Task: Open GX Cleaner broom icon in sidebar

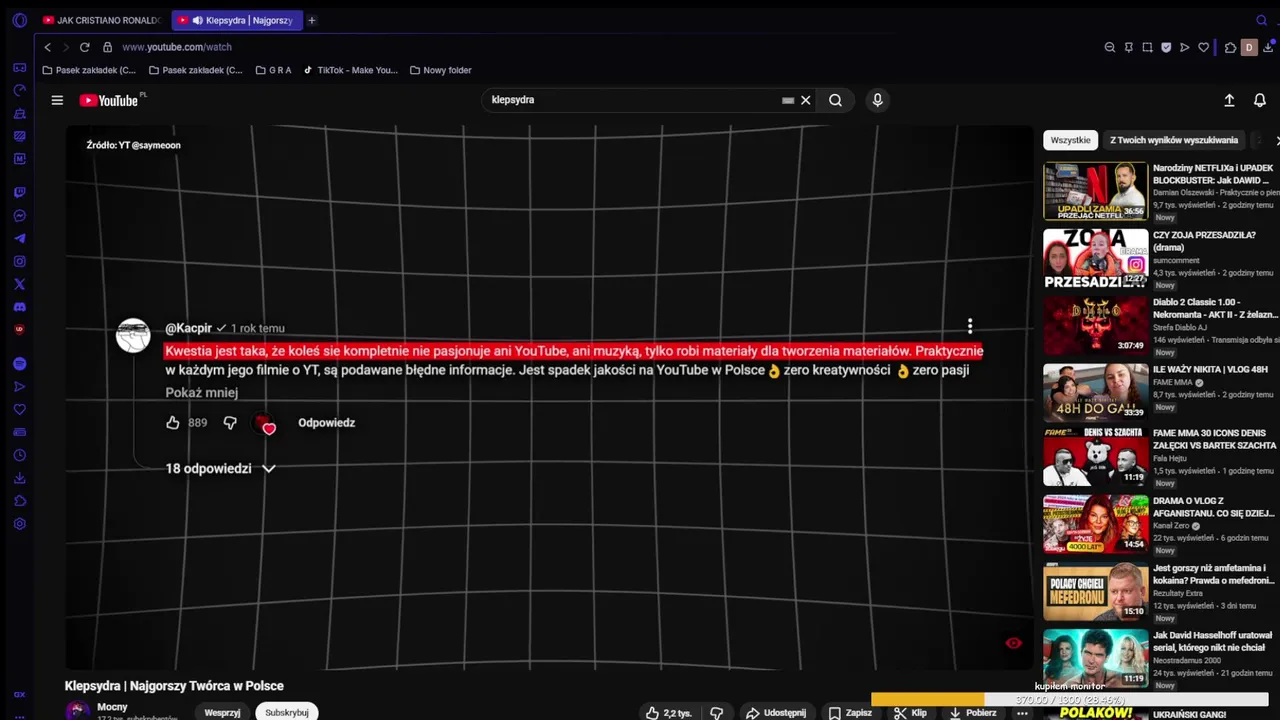Action: coord(19,114)
